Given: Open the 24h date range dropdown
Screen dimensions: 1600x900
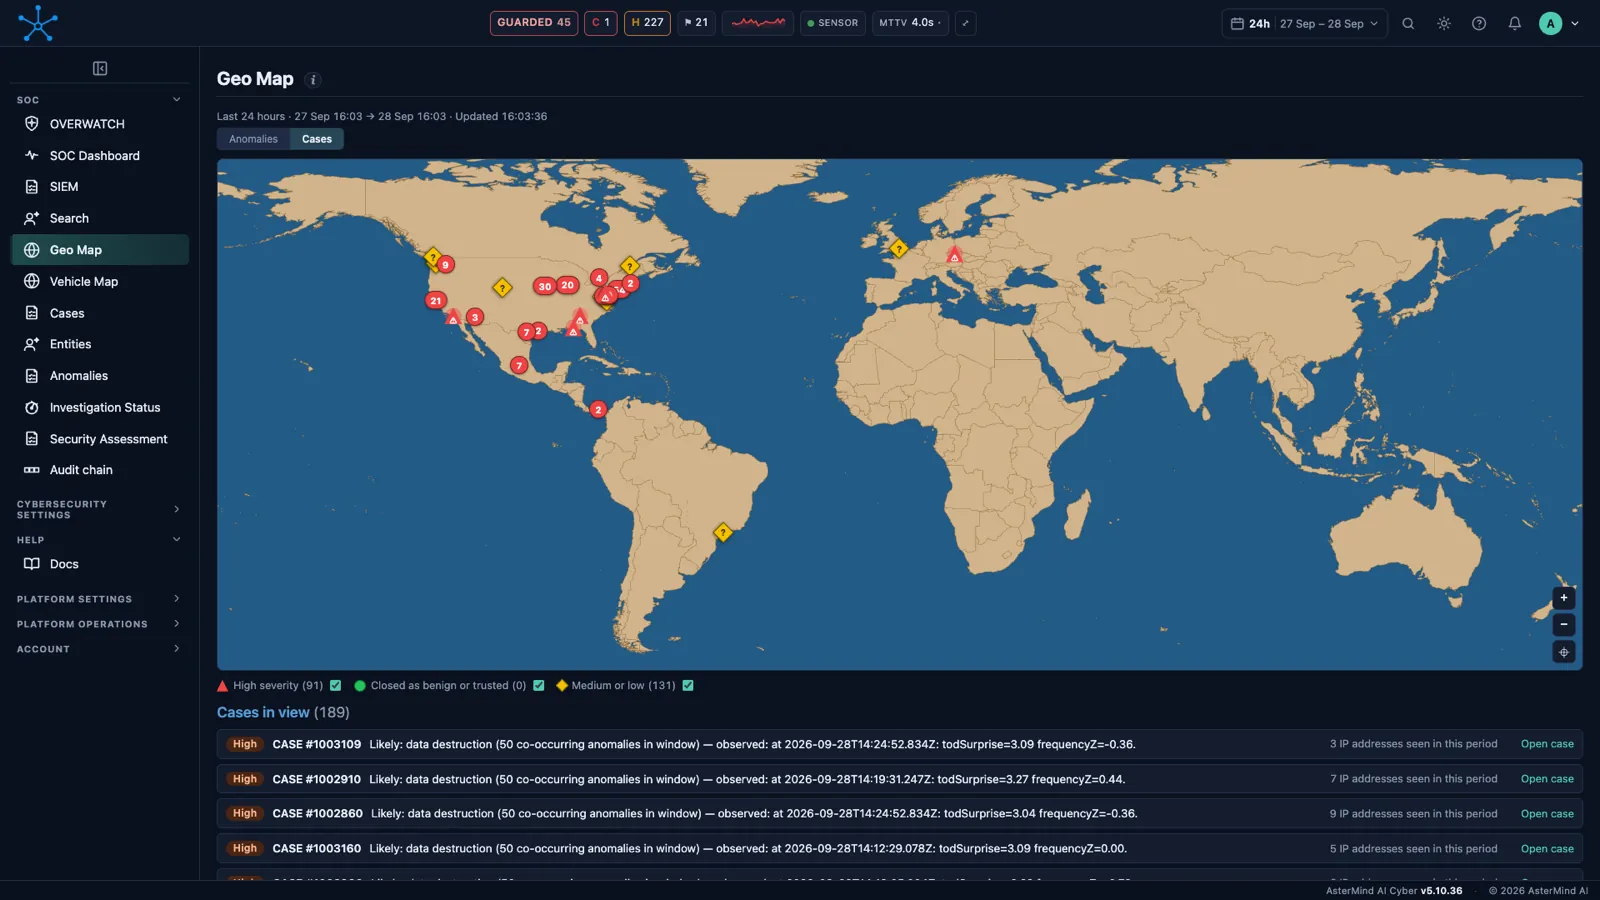Looking at the screenshot, I should 1304,23.
